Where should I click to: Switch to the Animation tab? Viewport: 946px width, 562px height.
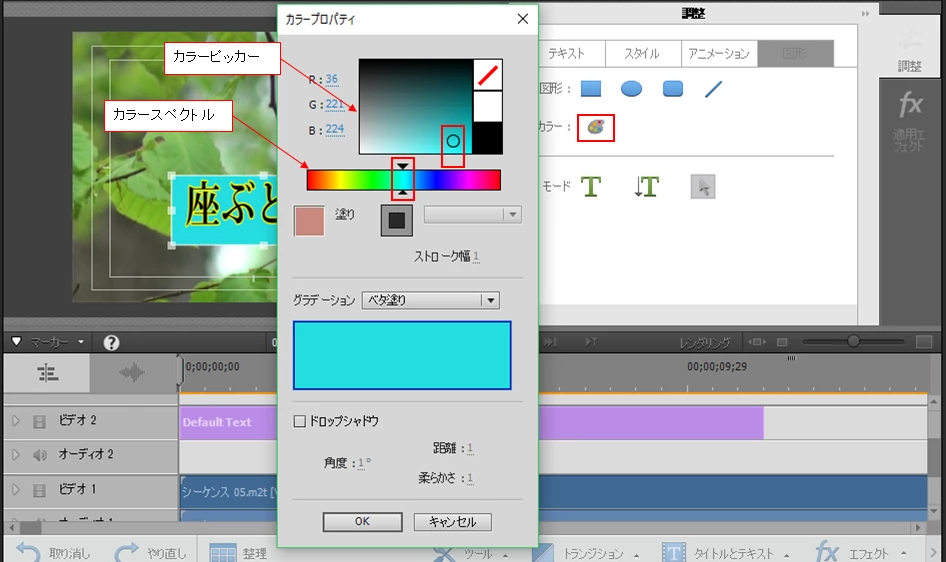click(719, 53)
